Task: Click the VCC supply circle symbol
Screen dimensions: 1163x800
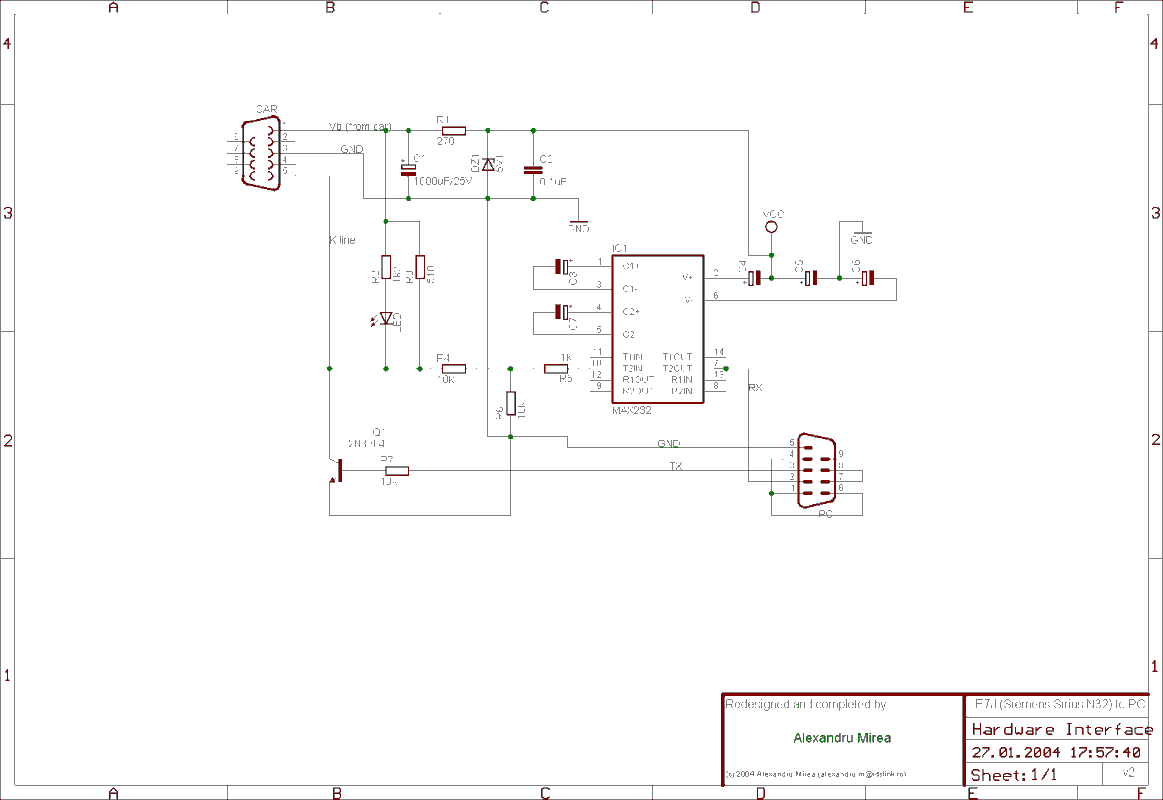Action: [x=771, y=227]
